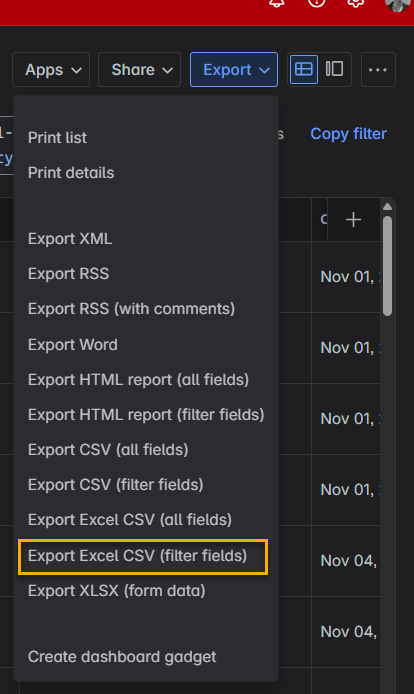
Task: Choose Export XLSX (form data)
Action: [117, 591]
